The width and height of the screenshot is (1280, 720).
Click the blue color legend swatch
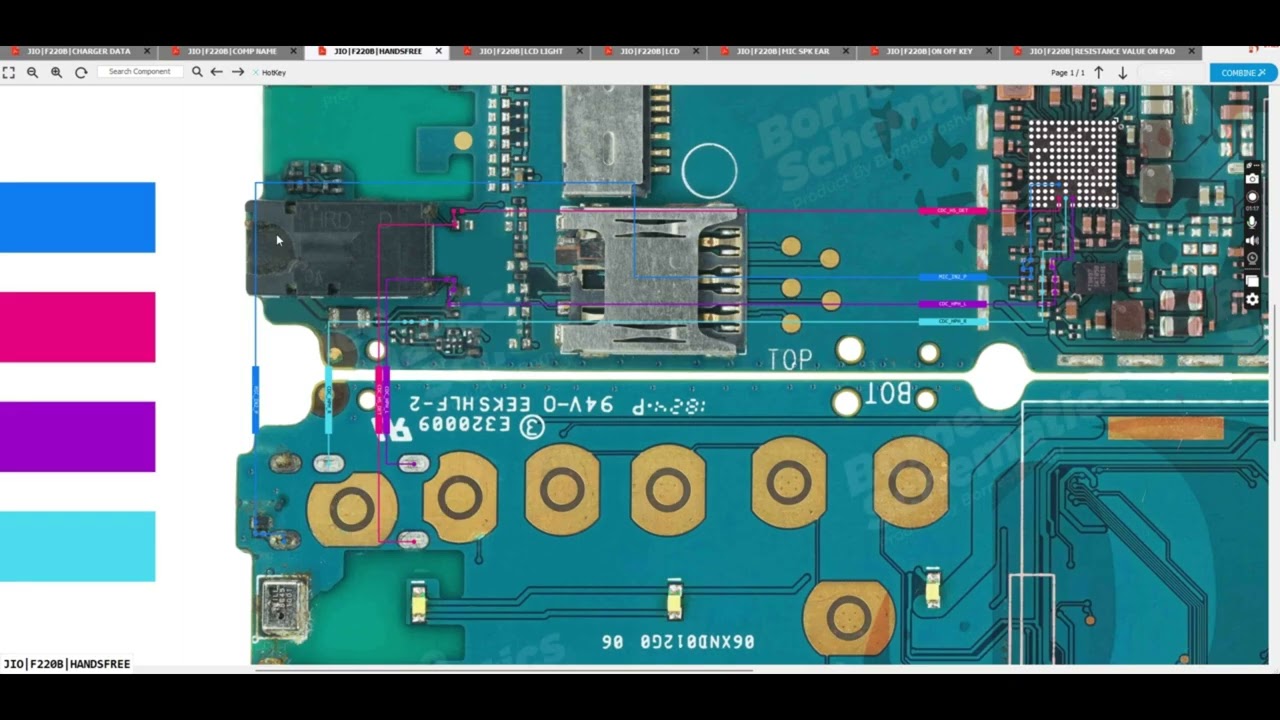tap(78, 217)
